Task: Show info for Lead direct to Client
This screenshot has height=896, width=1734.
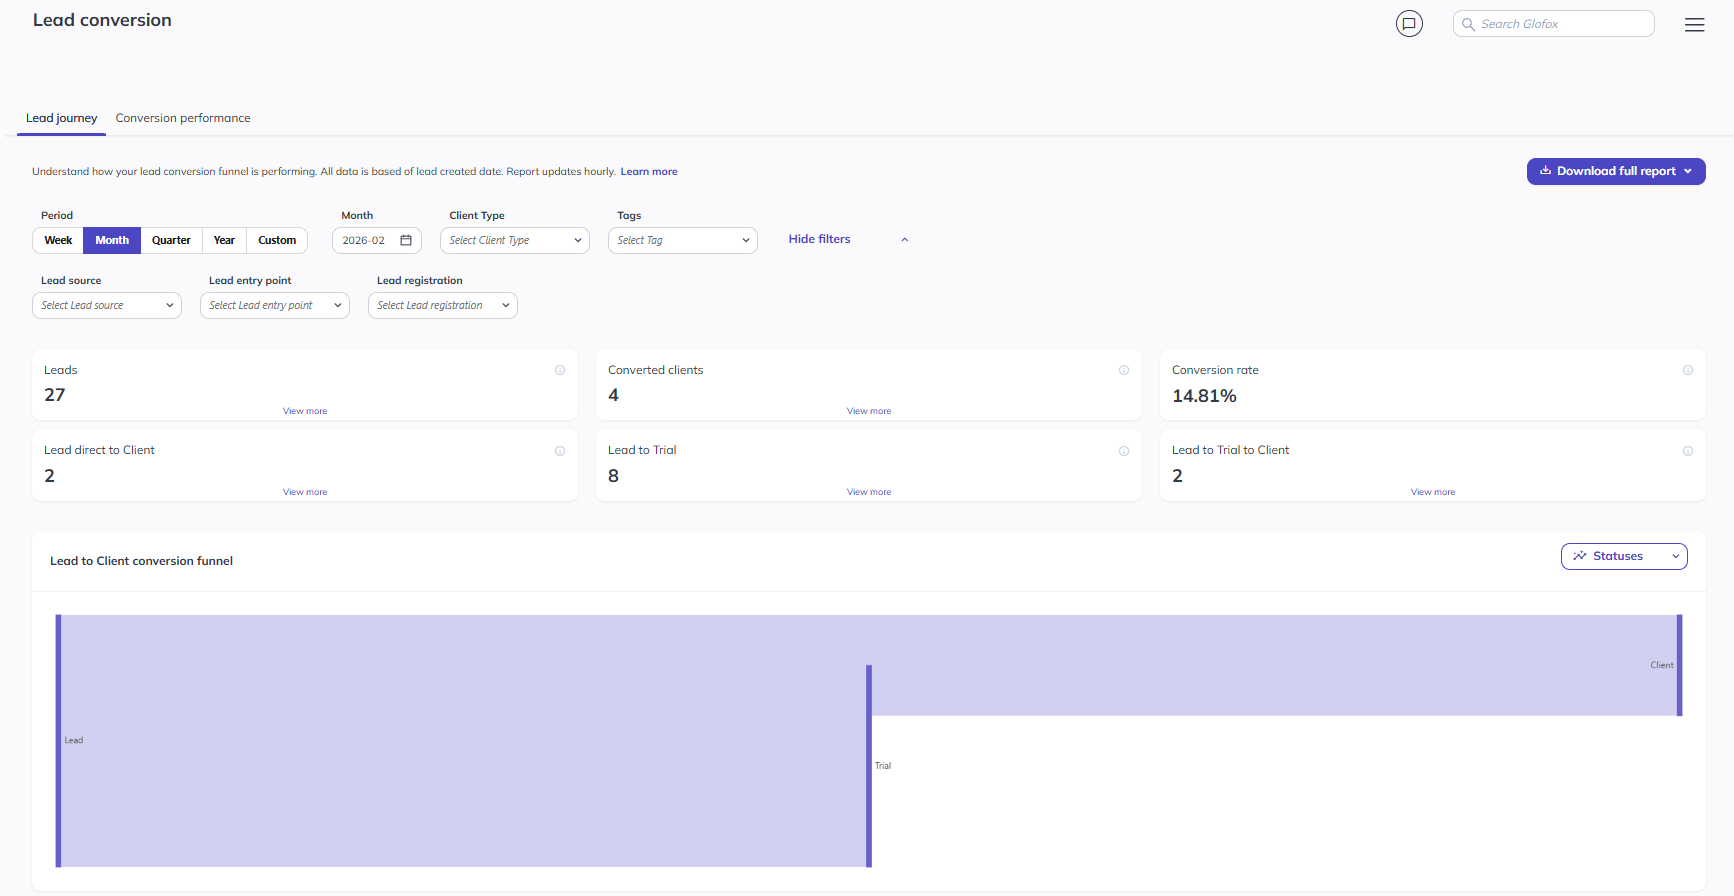Action: pyautogui.click(x=560, y=451)
